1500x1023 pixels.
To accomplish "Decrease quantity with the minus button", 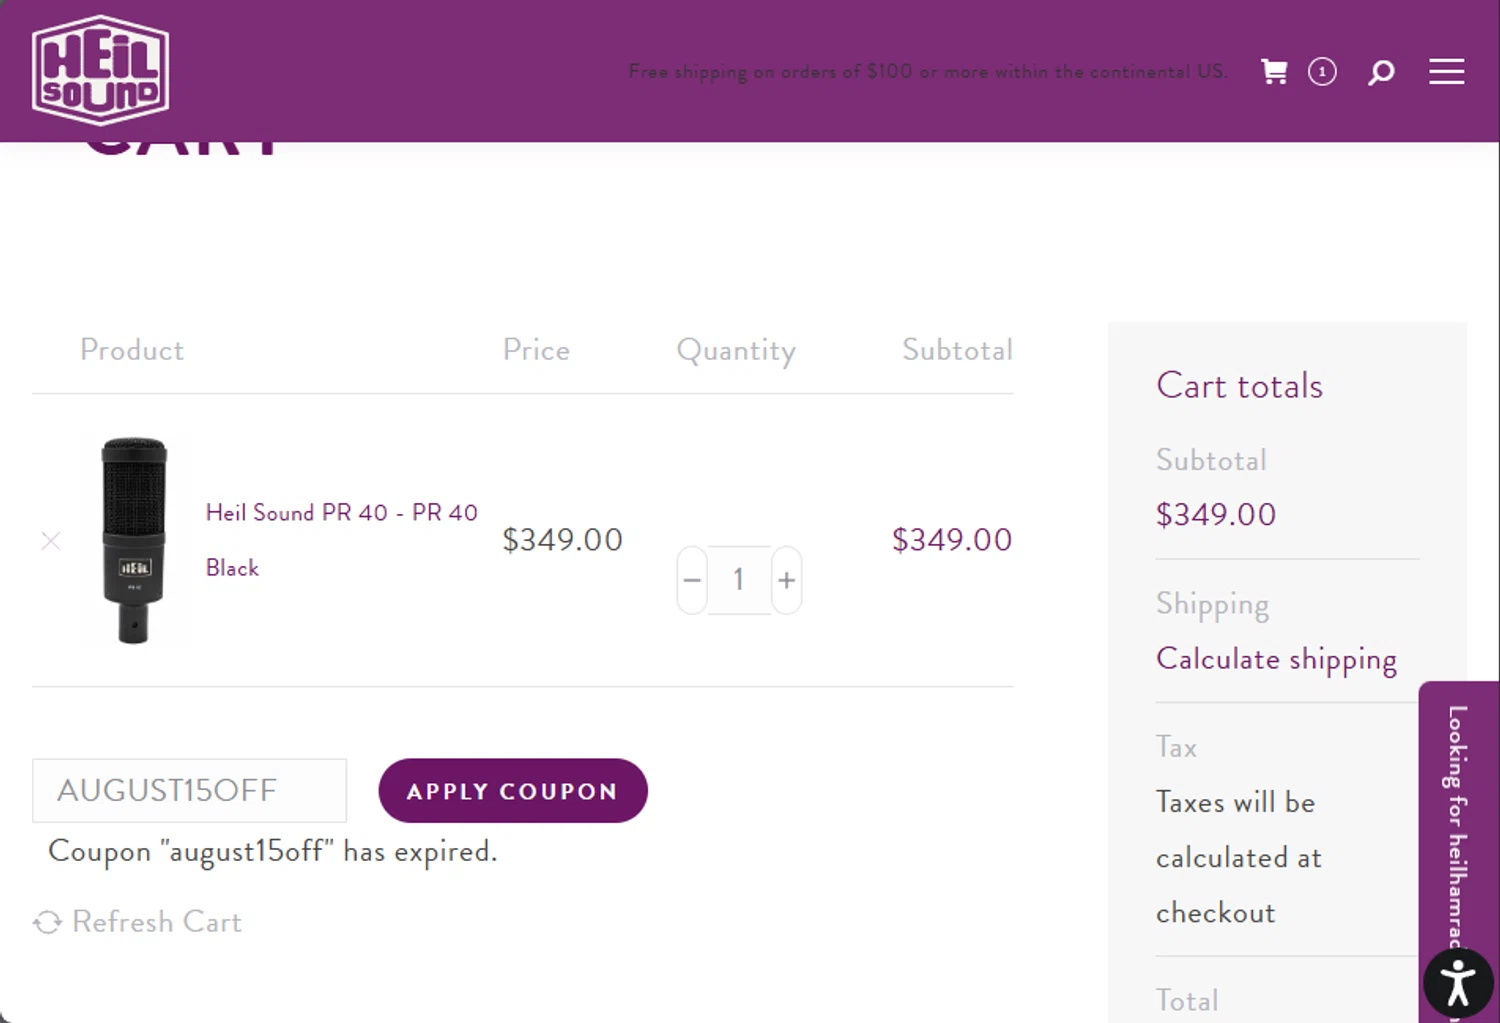I will pyautogui.click(x=692, y=580).
